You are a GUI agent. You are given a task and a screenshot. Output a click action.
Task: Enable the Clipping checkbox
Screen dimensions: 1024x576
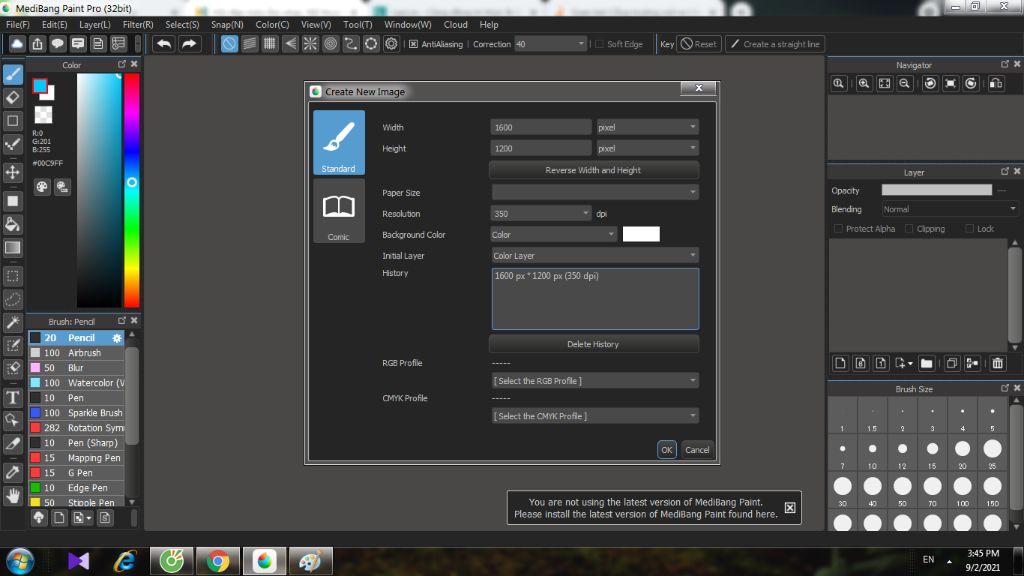909,229
